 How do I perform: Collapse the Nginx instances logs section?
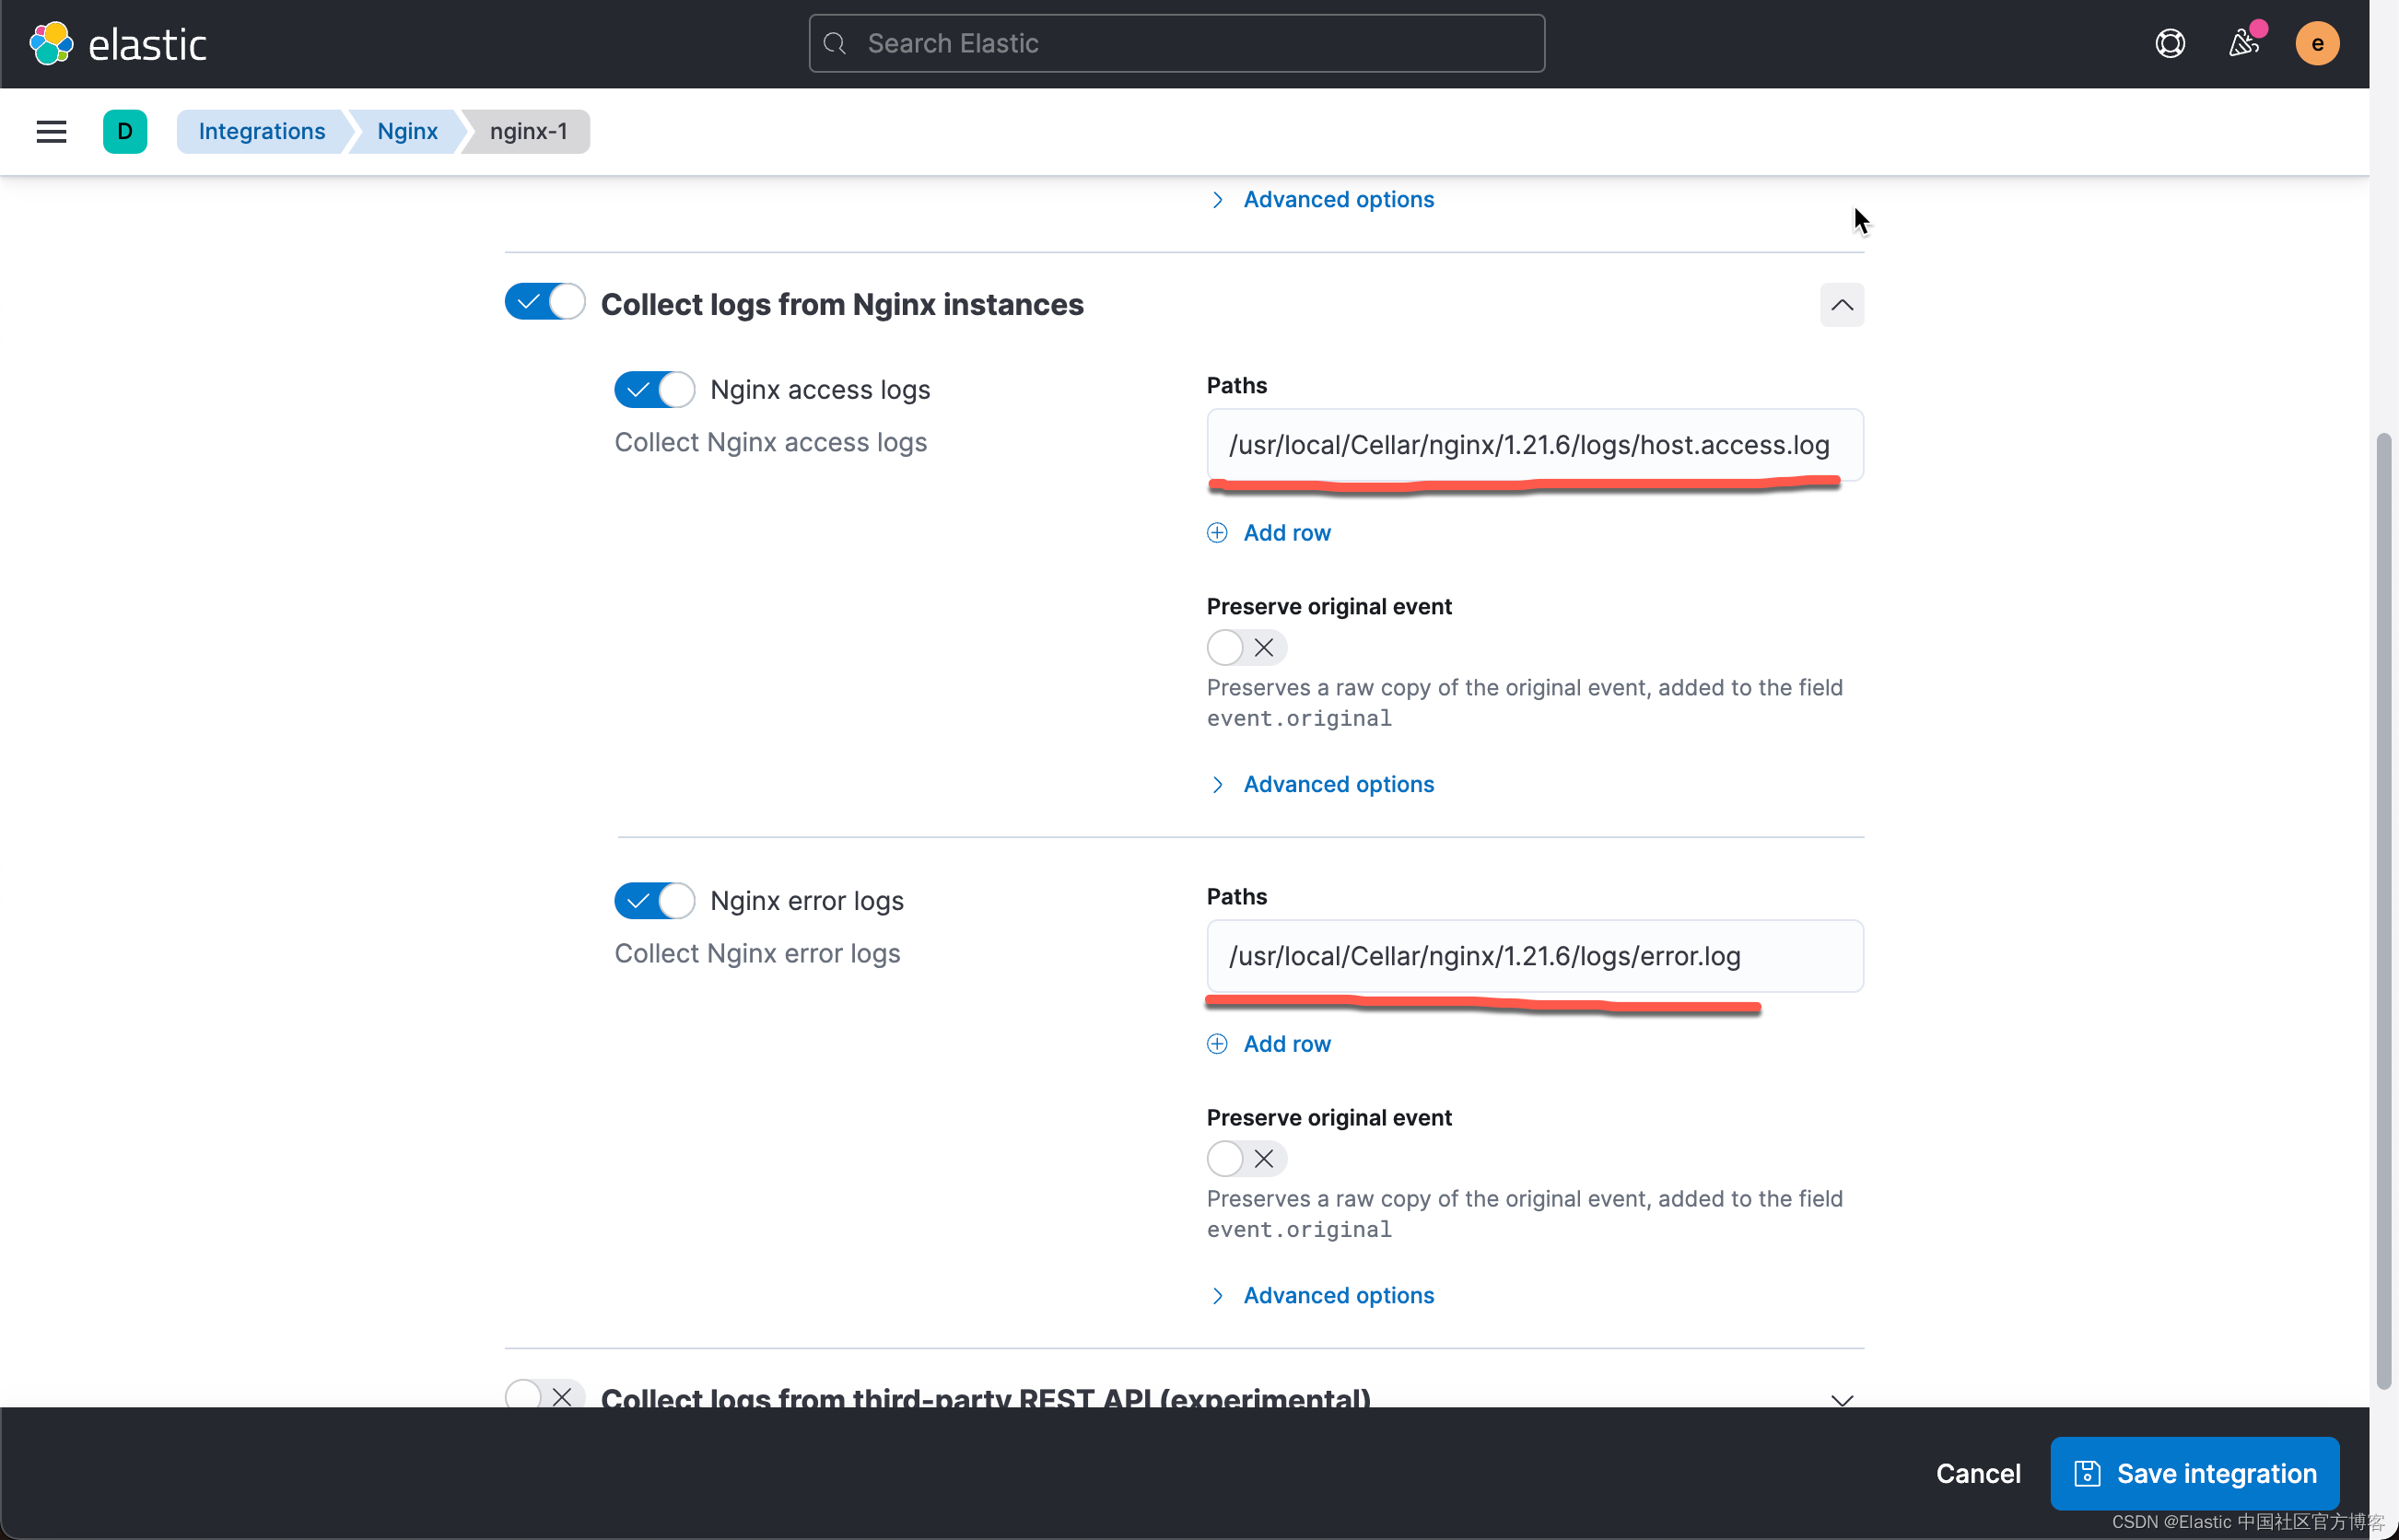[1841, 305]
